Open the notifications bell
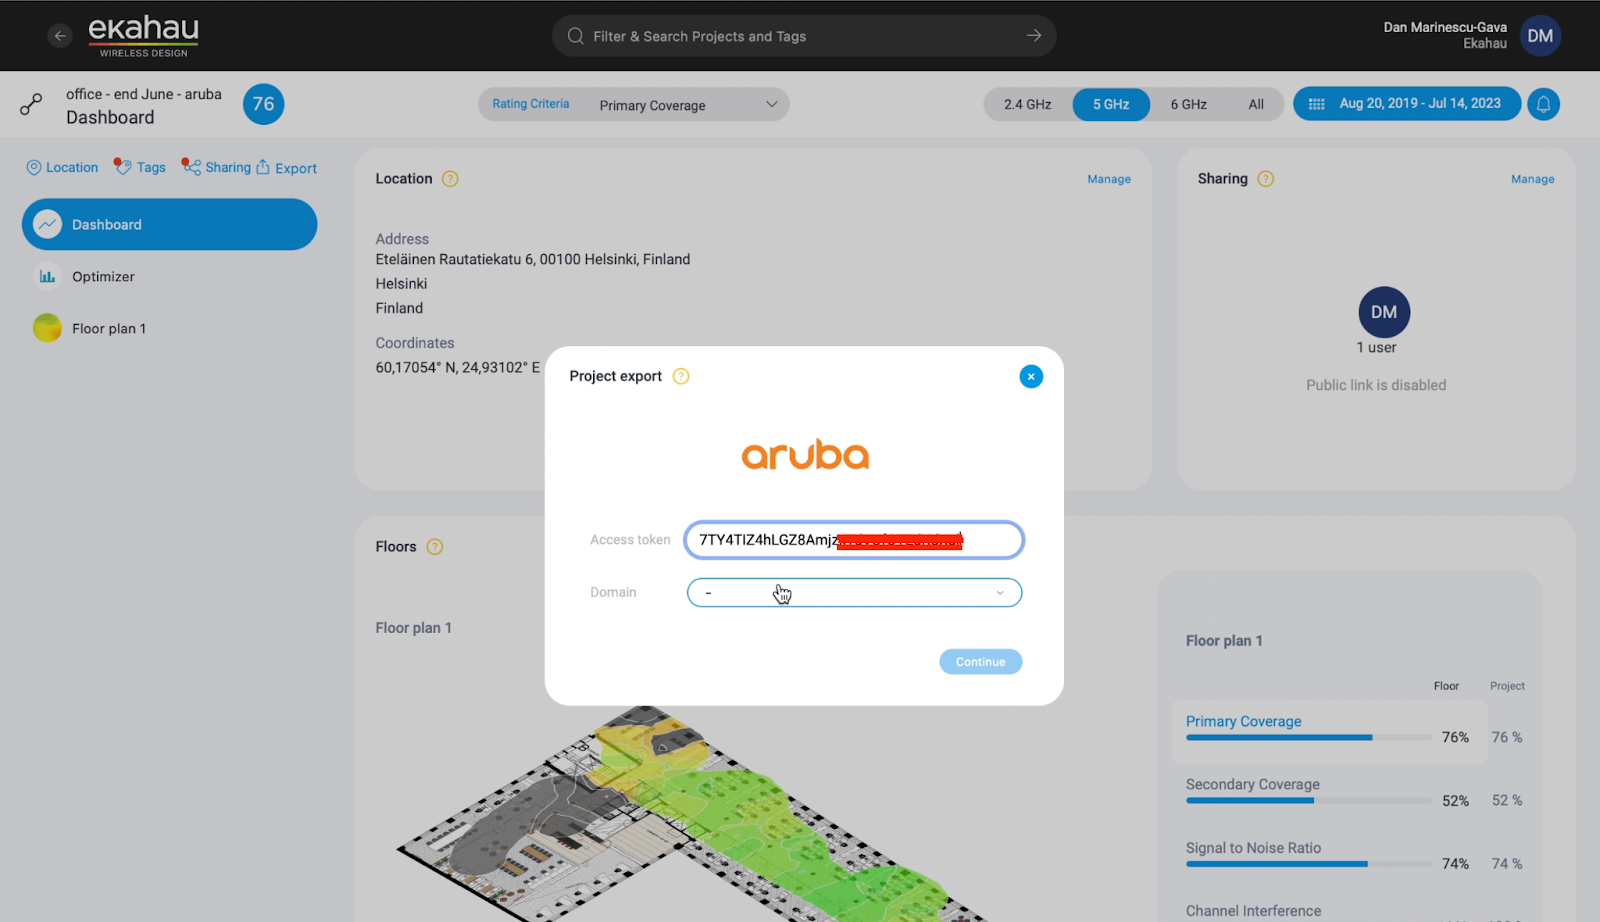The height and width of the screenshot is (922, 1600). click(1543, 104)
